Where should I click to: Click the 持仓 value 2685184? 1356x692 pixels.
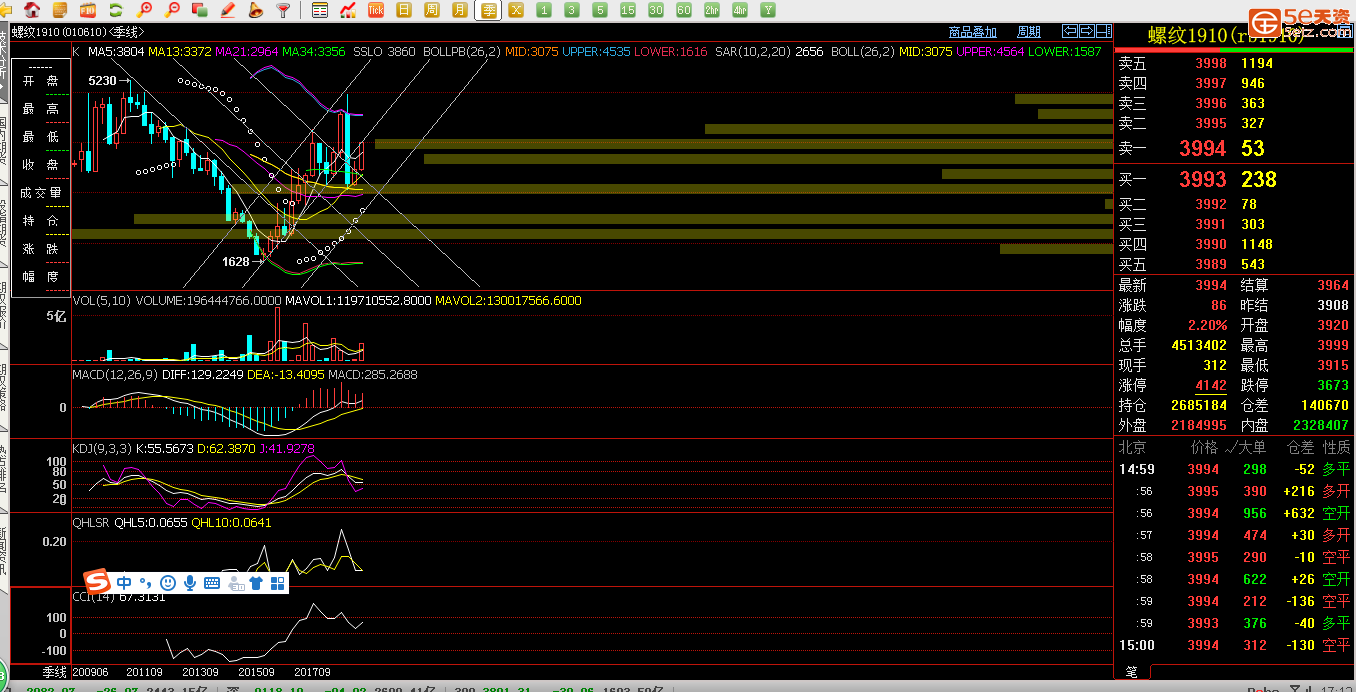[1199, 405]
